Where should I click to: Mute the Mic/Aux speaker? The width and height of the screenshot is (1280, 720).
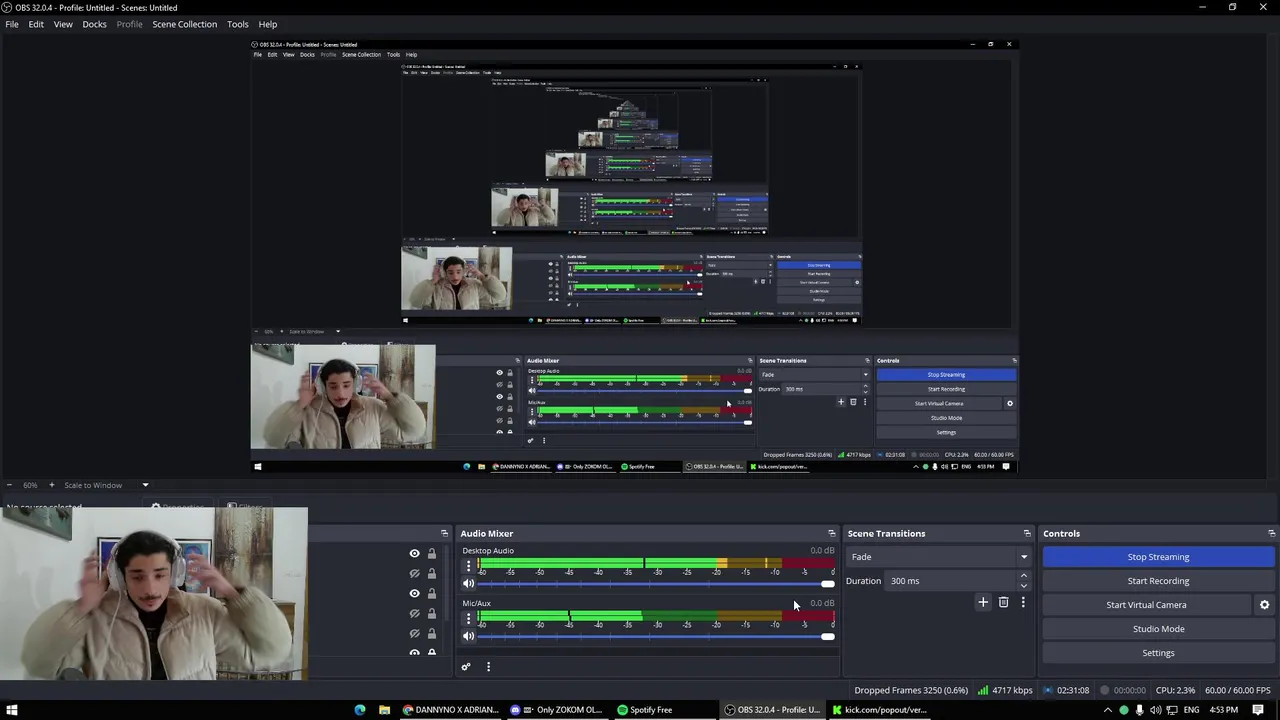point(468,636)
